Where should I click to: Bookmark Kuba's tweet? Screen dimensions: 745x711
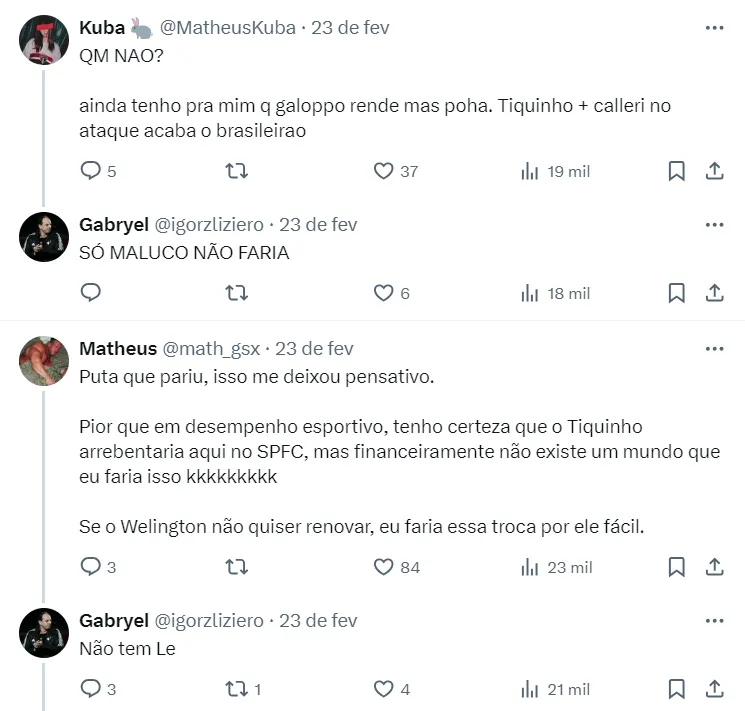coord(677,171)
